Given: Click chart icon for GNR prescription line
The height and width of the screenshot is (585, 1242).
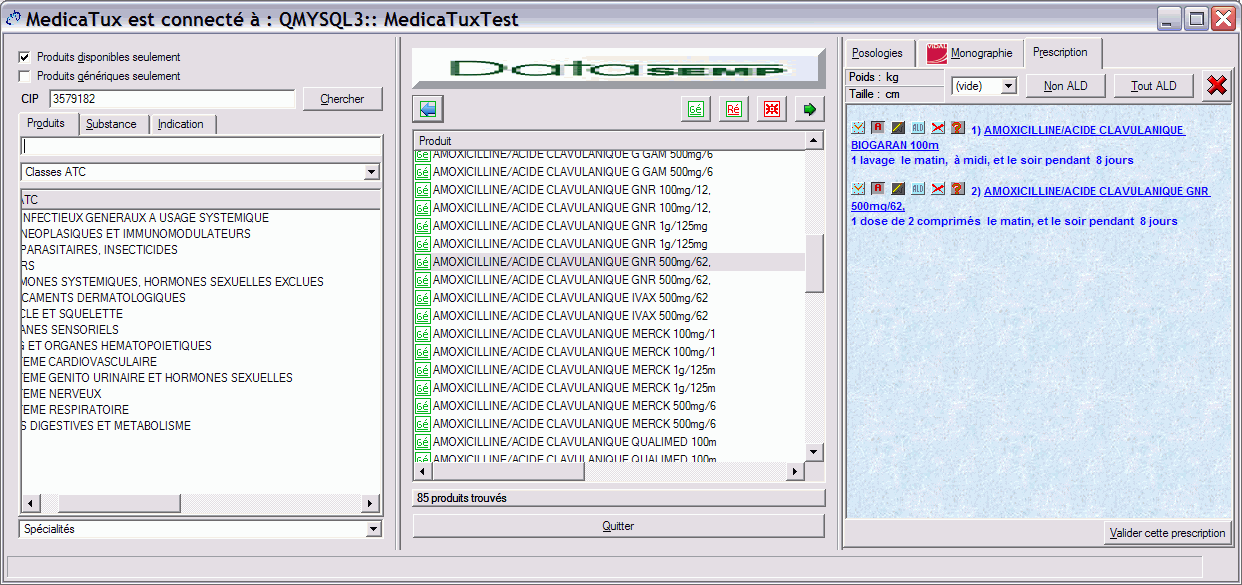Looking at the screenshot, I should (858, 189).
